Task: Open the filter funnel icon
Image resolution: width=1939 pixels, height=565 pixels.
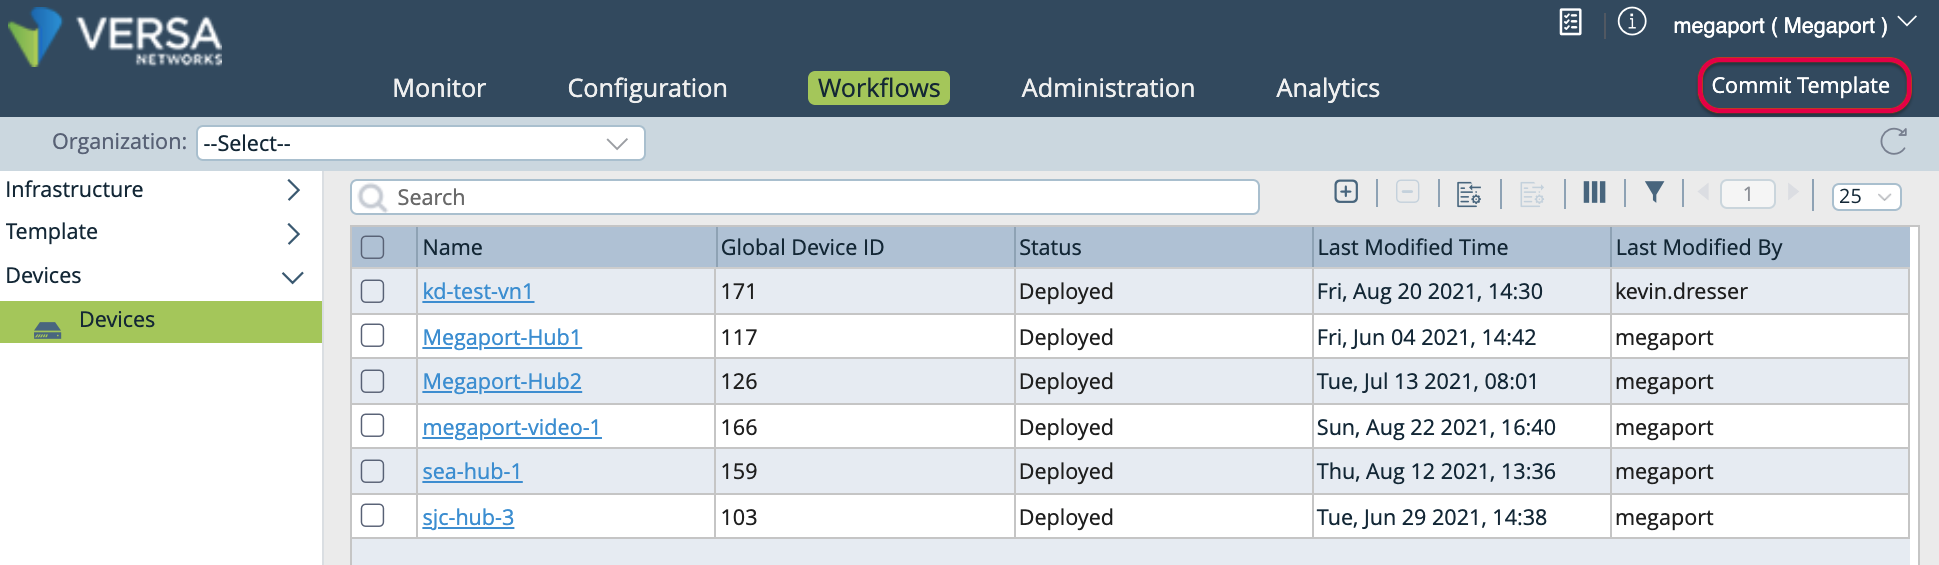Action: [1654, 192]
